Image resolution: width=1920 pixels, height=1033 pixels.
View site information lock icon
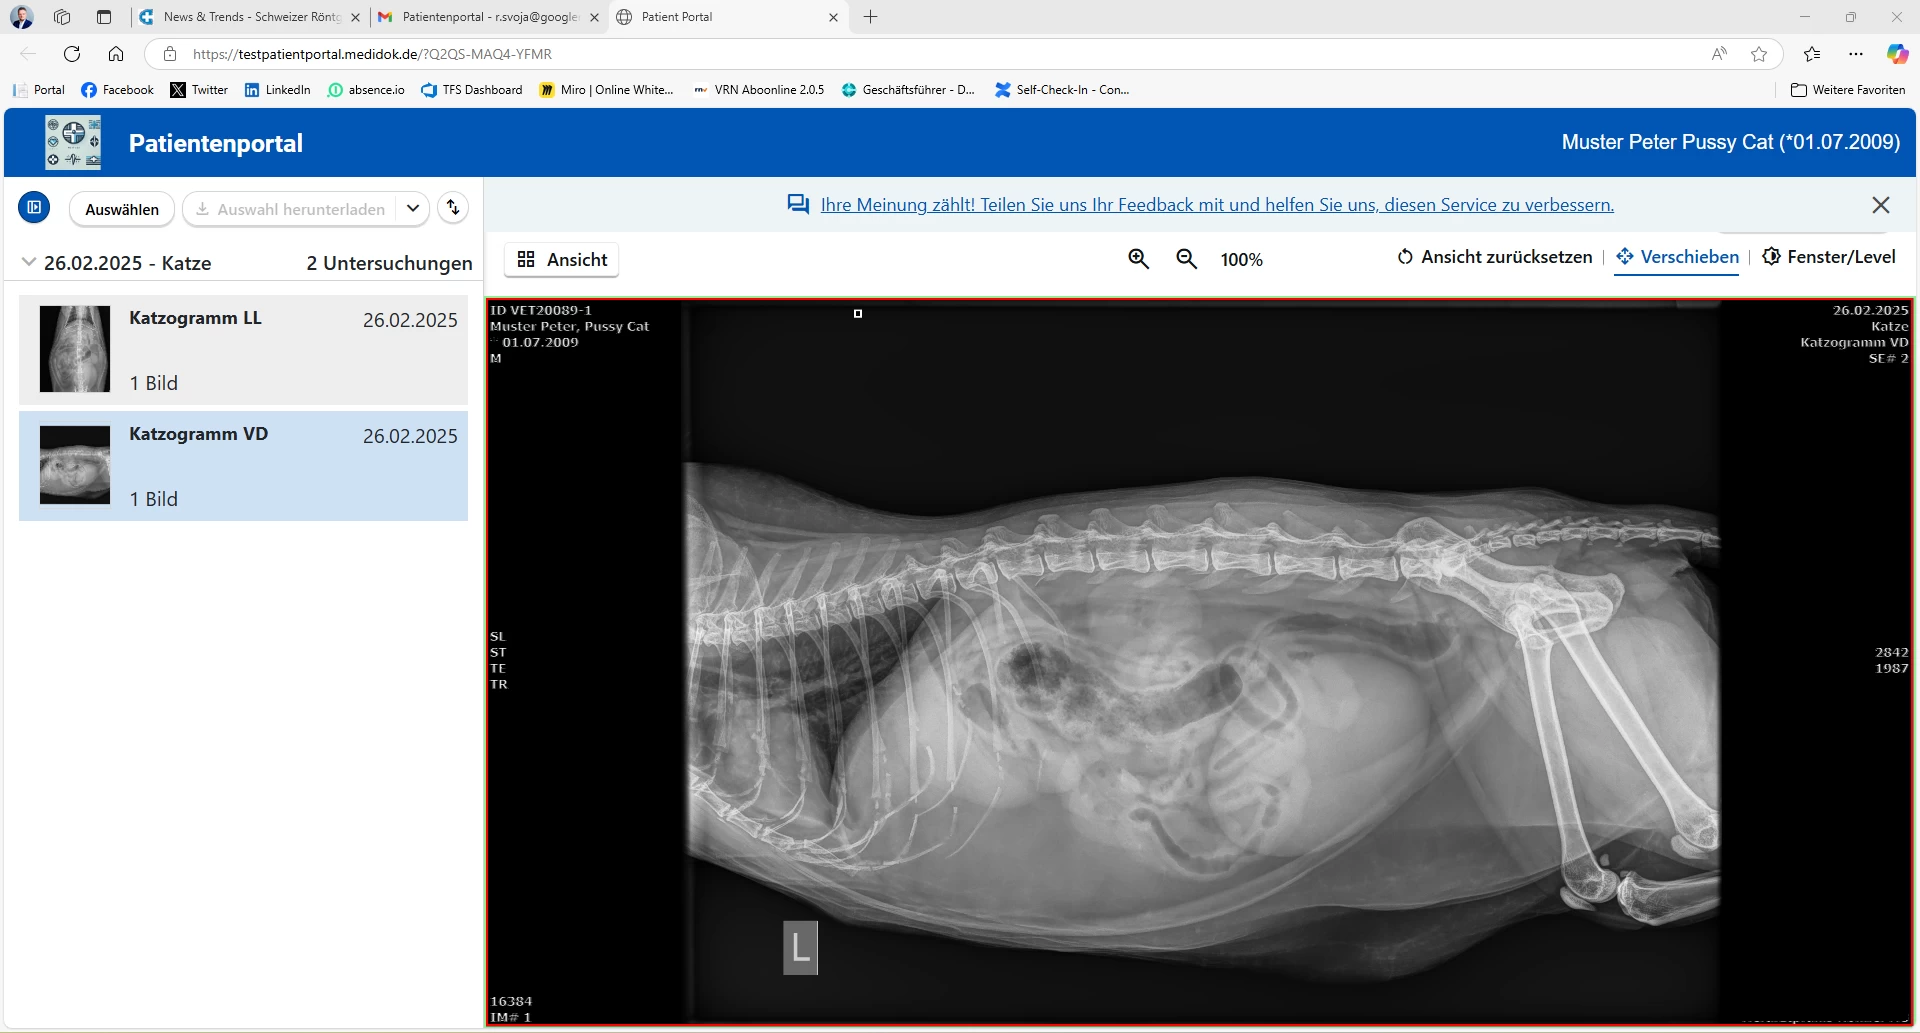(170, 54)
